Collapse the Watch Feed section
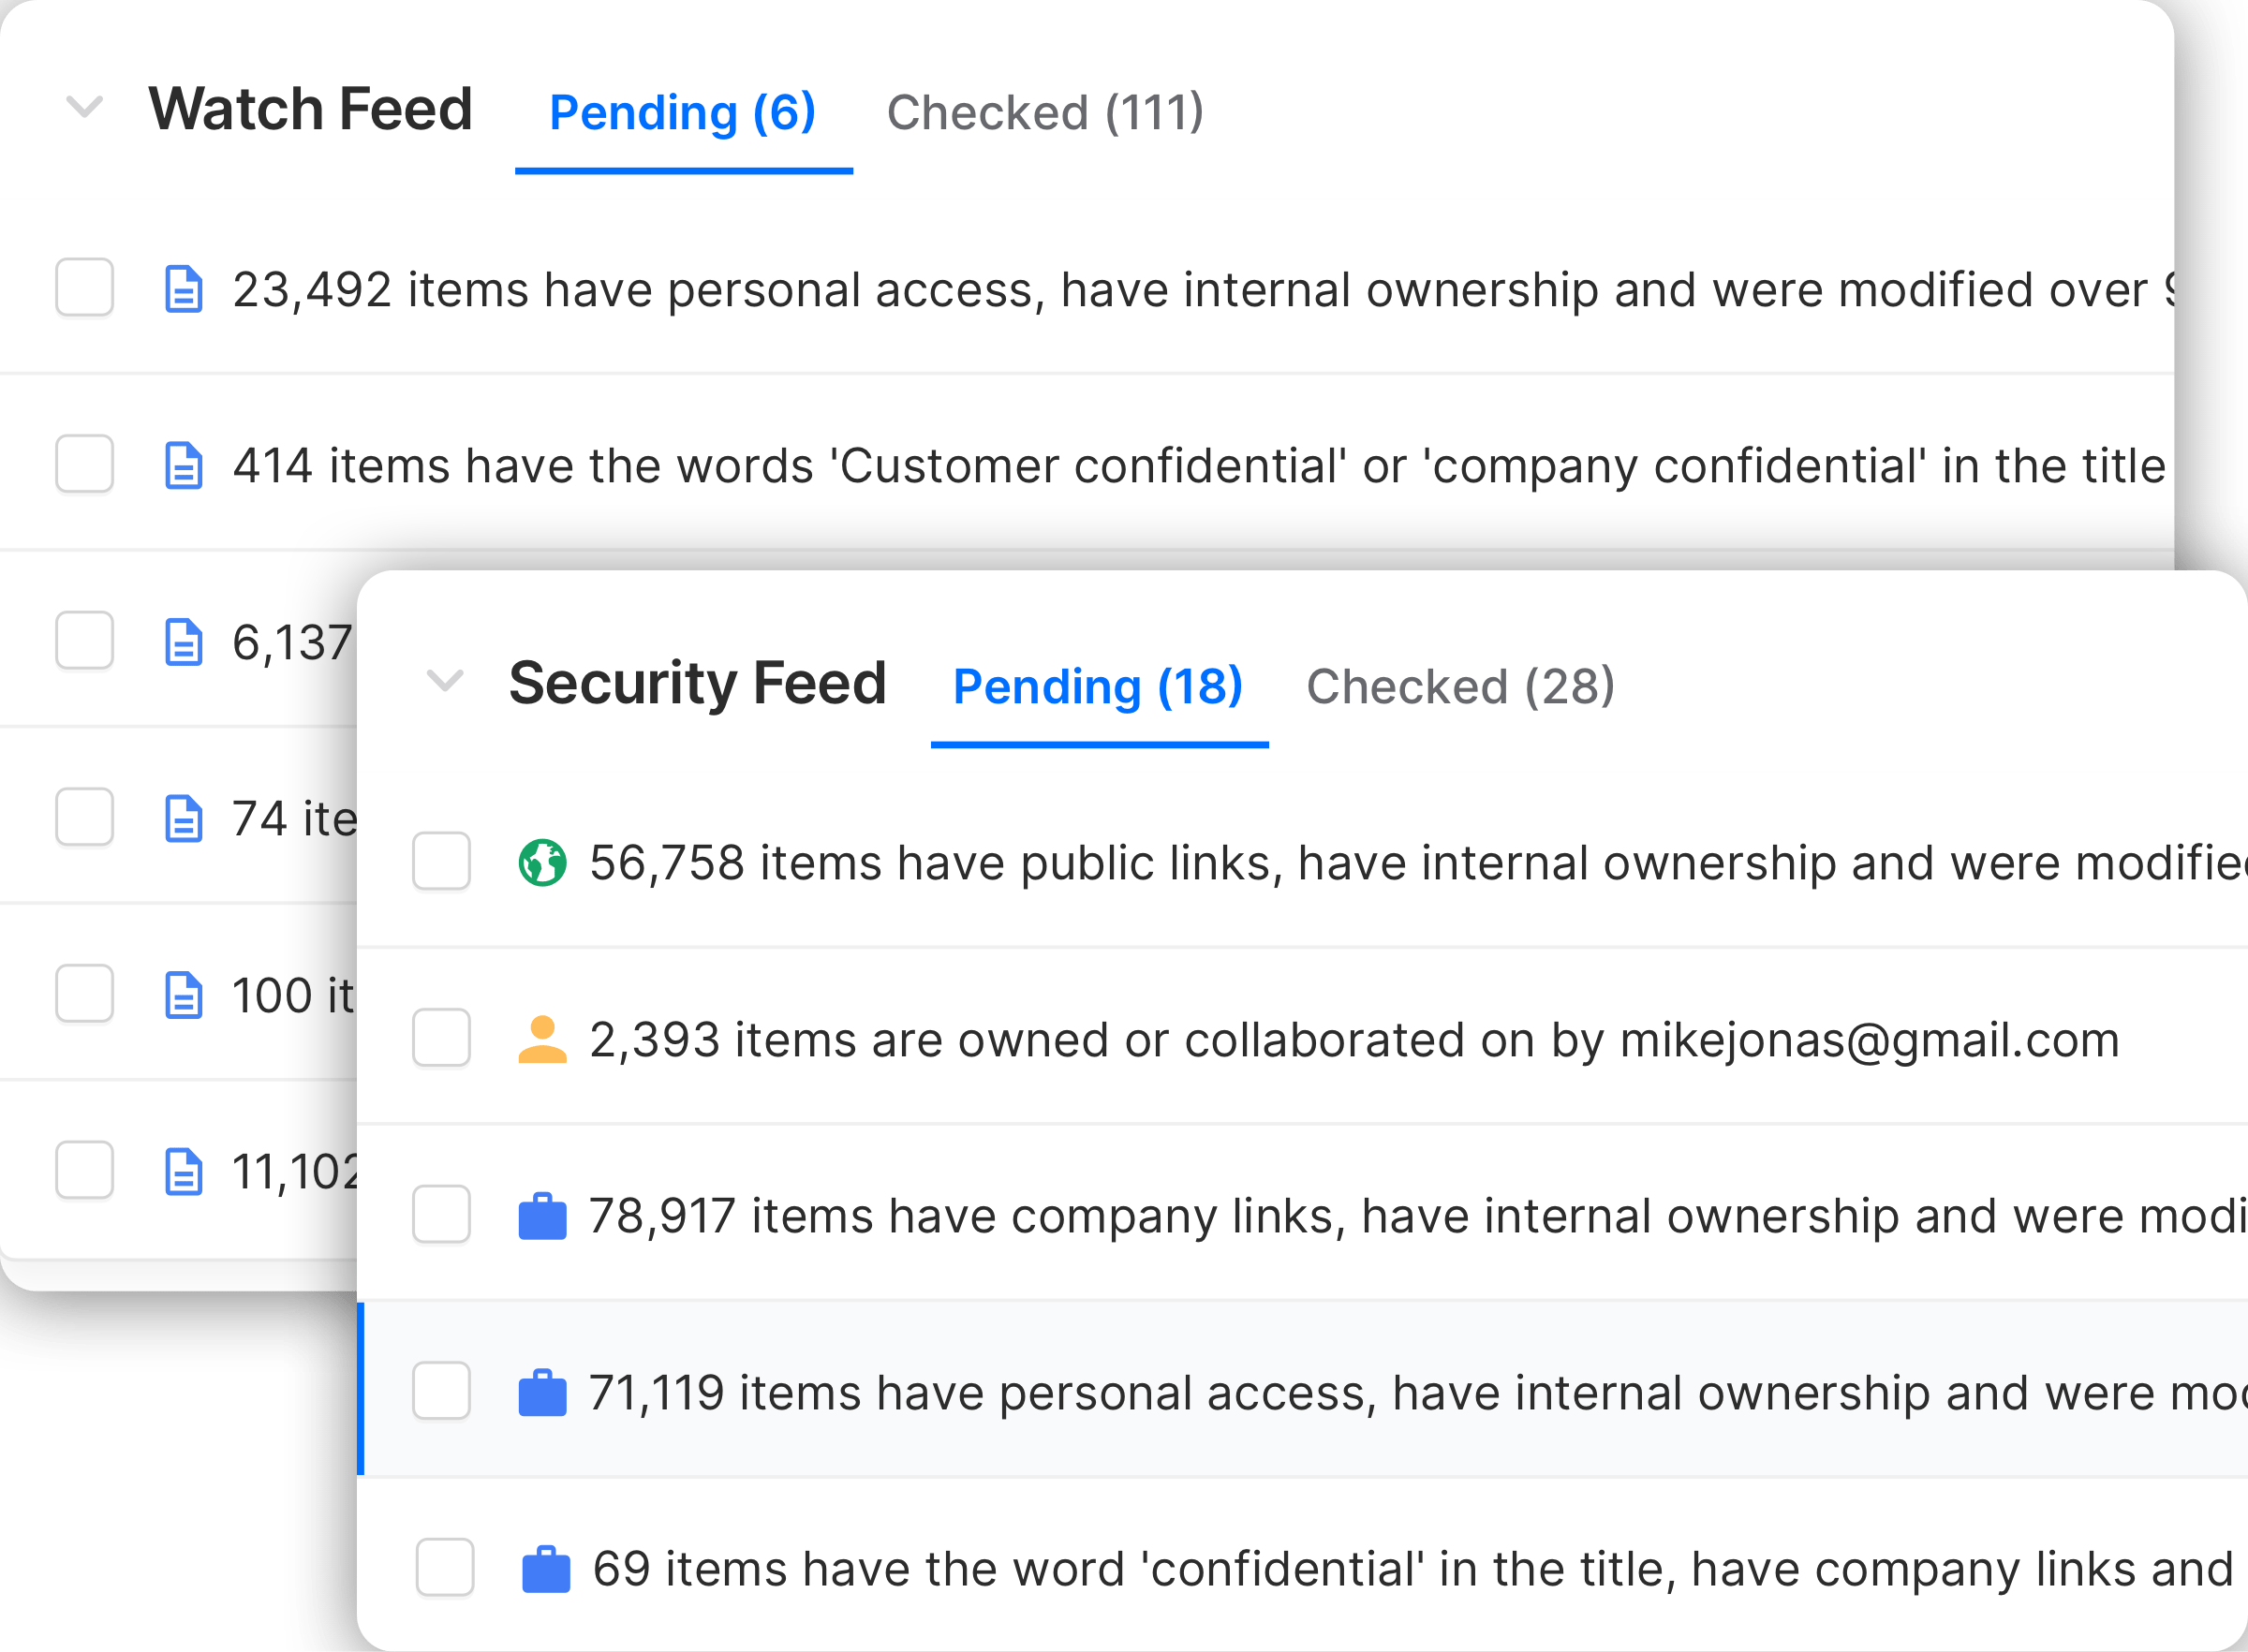 click(85, 106)
